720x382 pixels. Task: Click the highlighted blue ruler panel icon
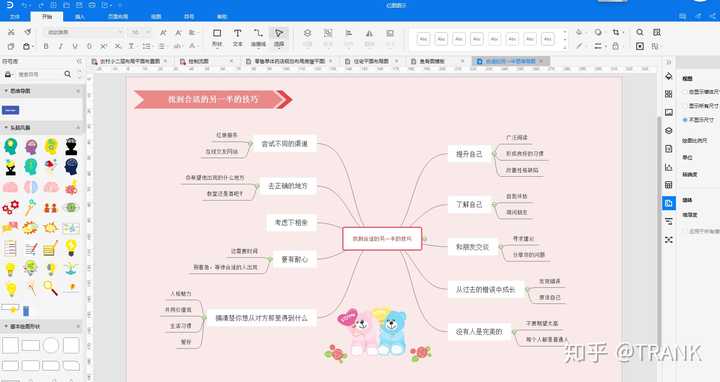669,203
